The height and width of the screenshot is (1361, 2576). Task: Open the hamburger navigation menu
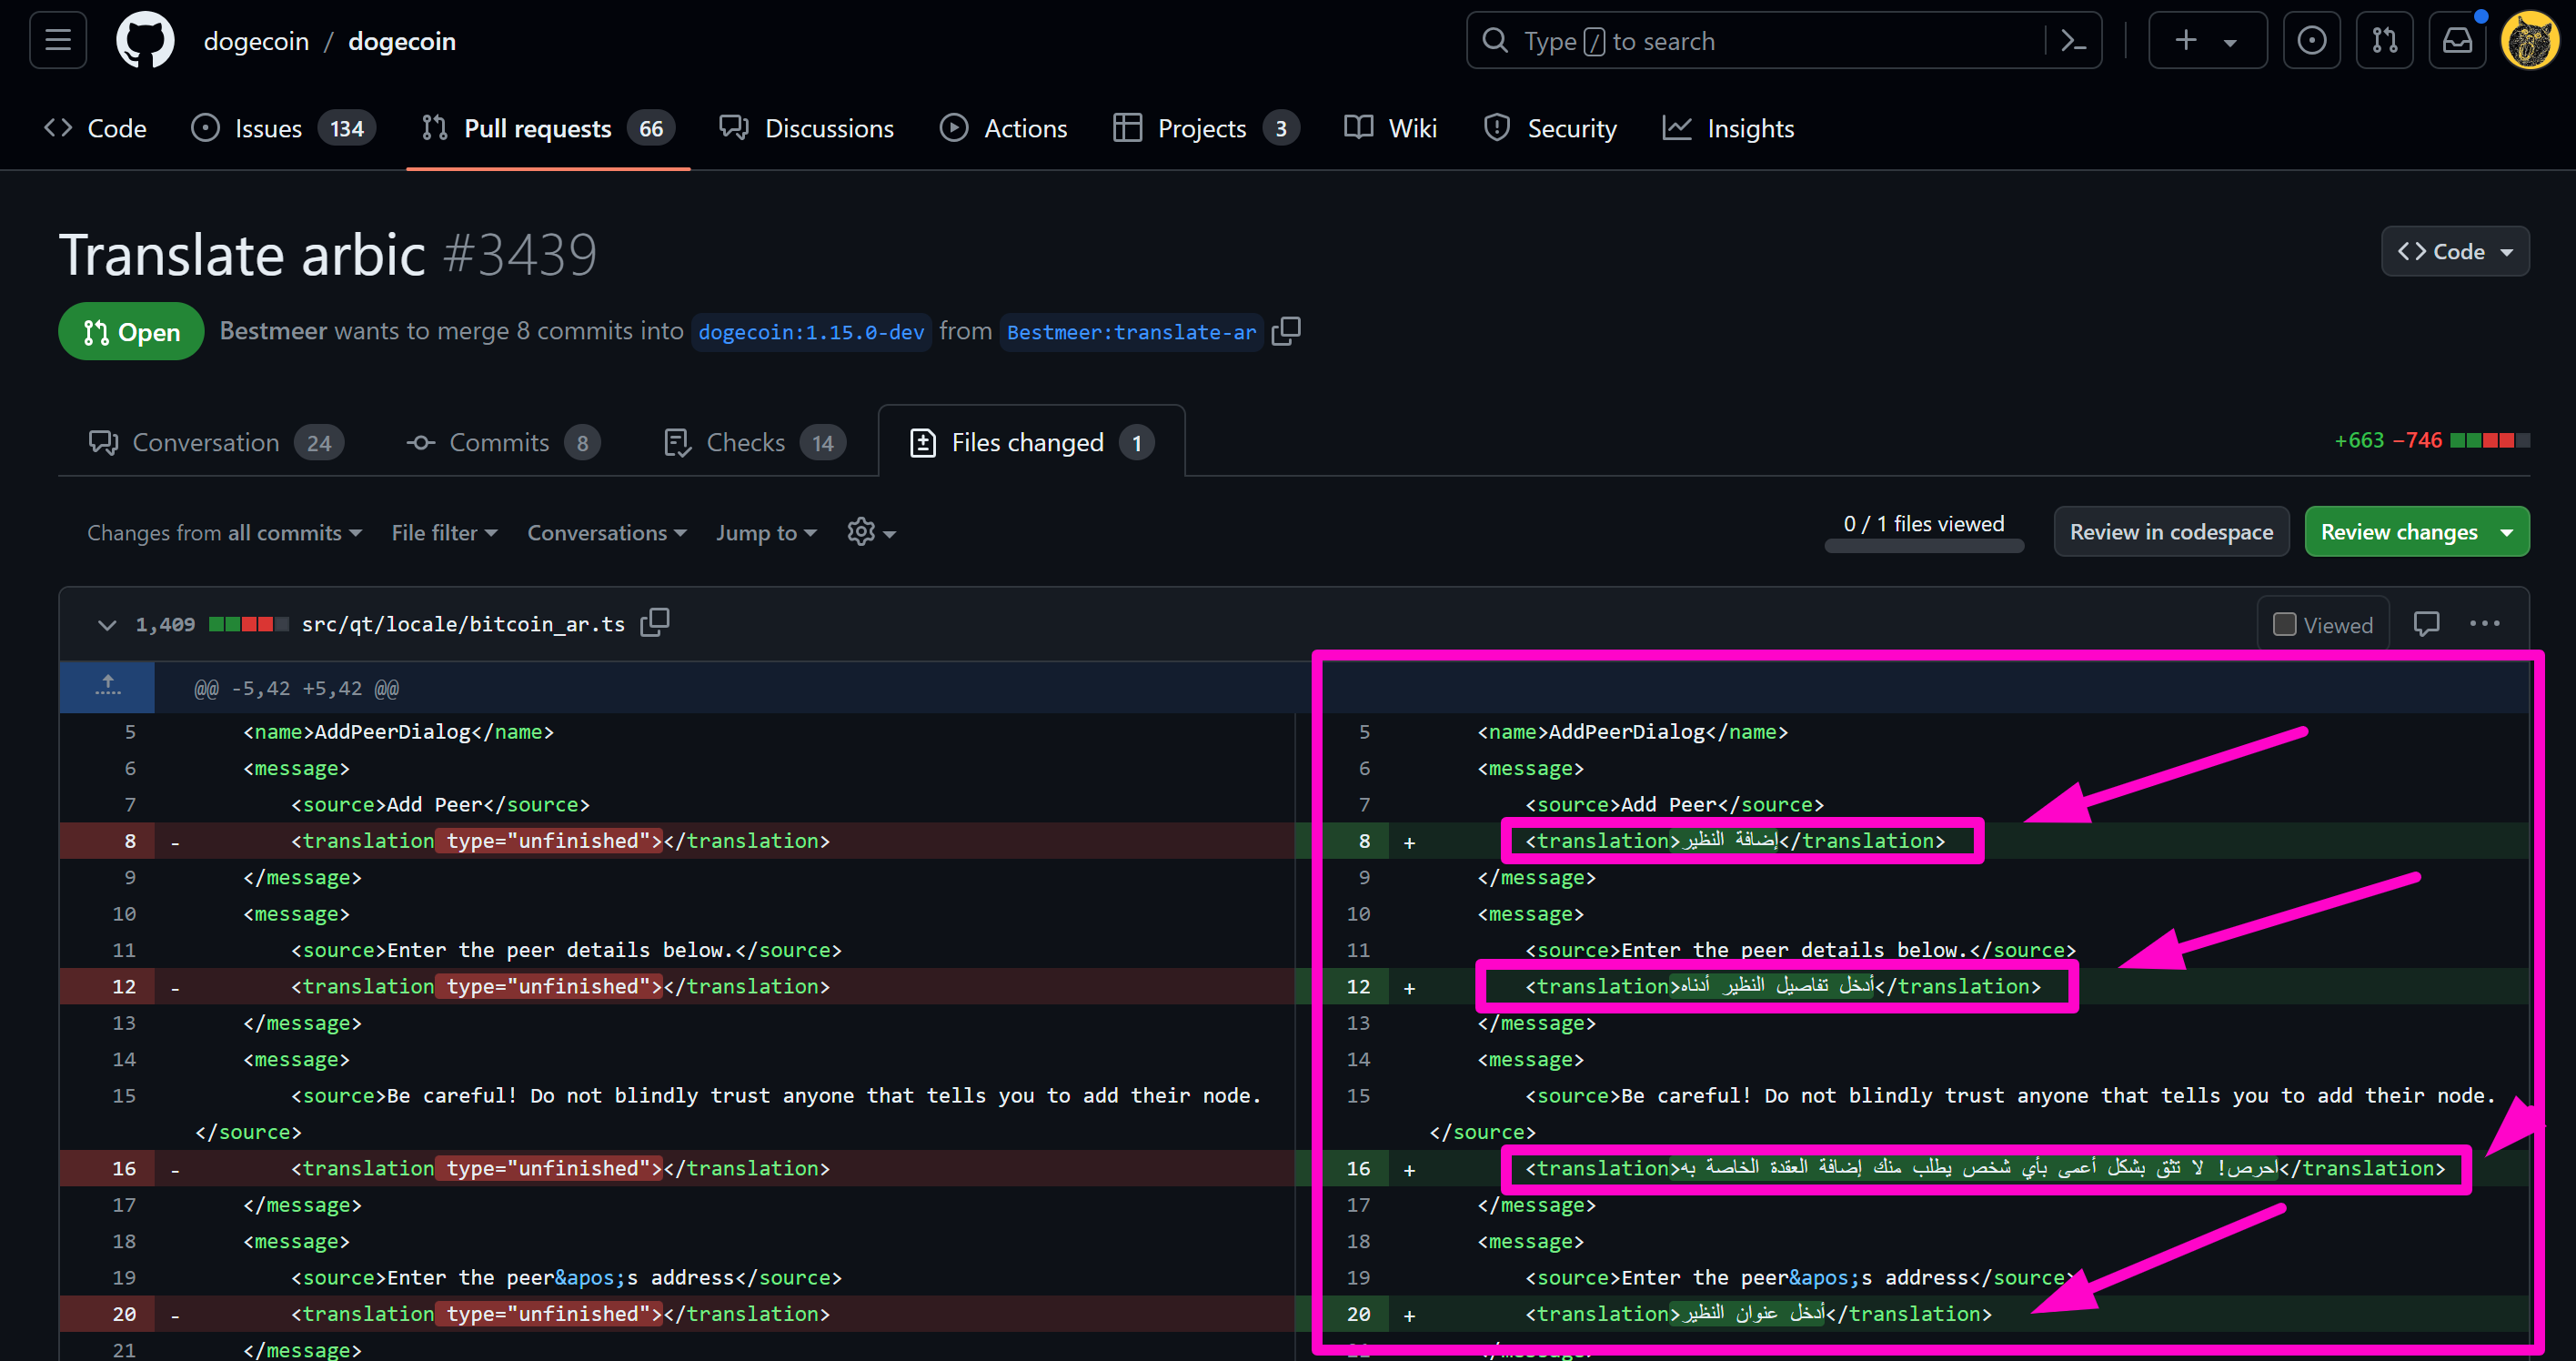tap(58, 41)
